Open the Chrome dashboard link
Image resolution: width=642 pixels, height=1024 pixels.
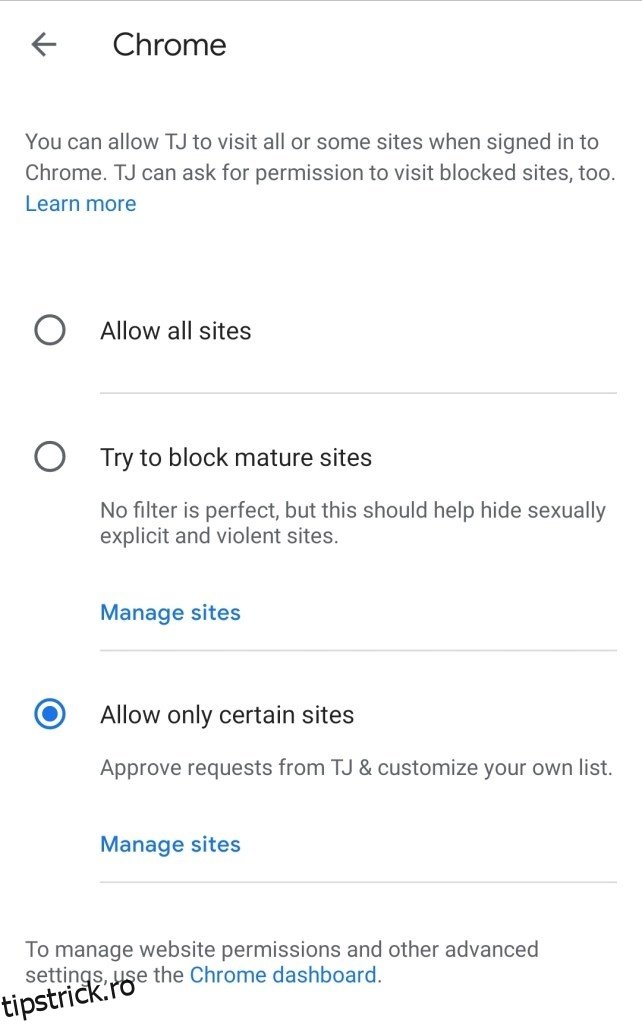pyautogui.click(x=283, y=974)
